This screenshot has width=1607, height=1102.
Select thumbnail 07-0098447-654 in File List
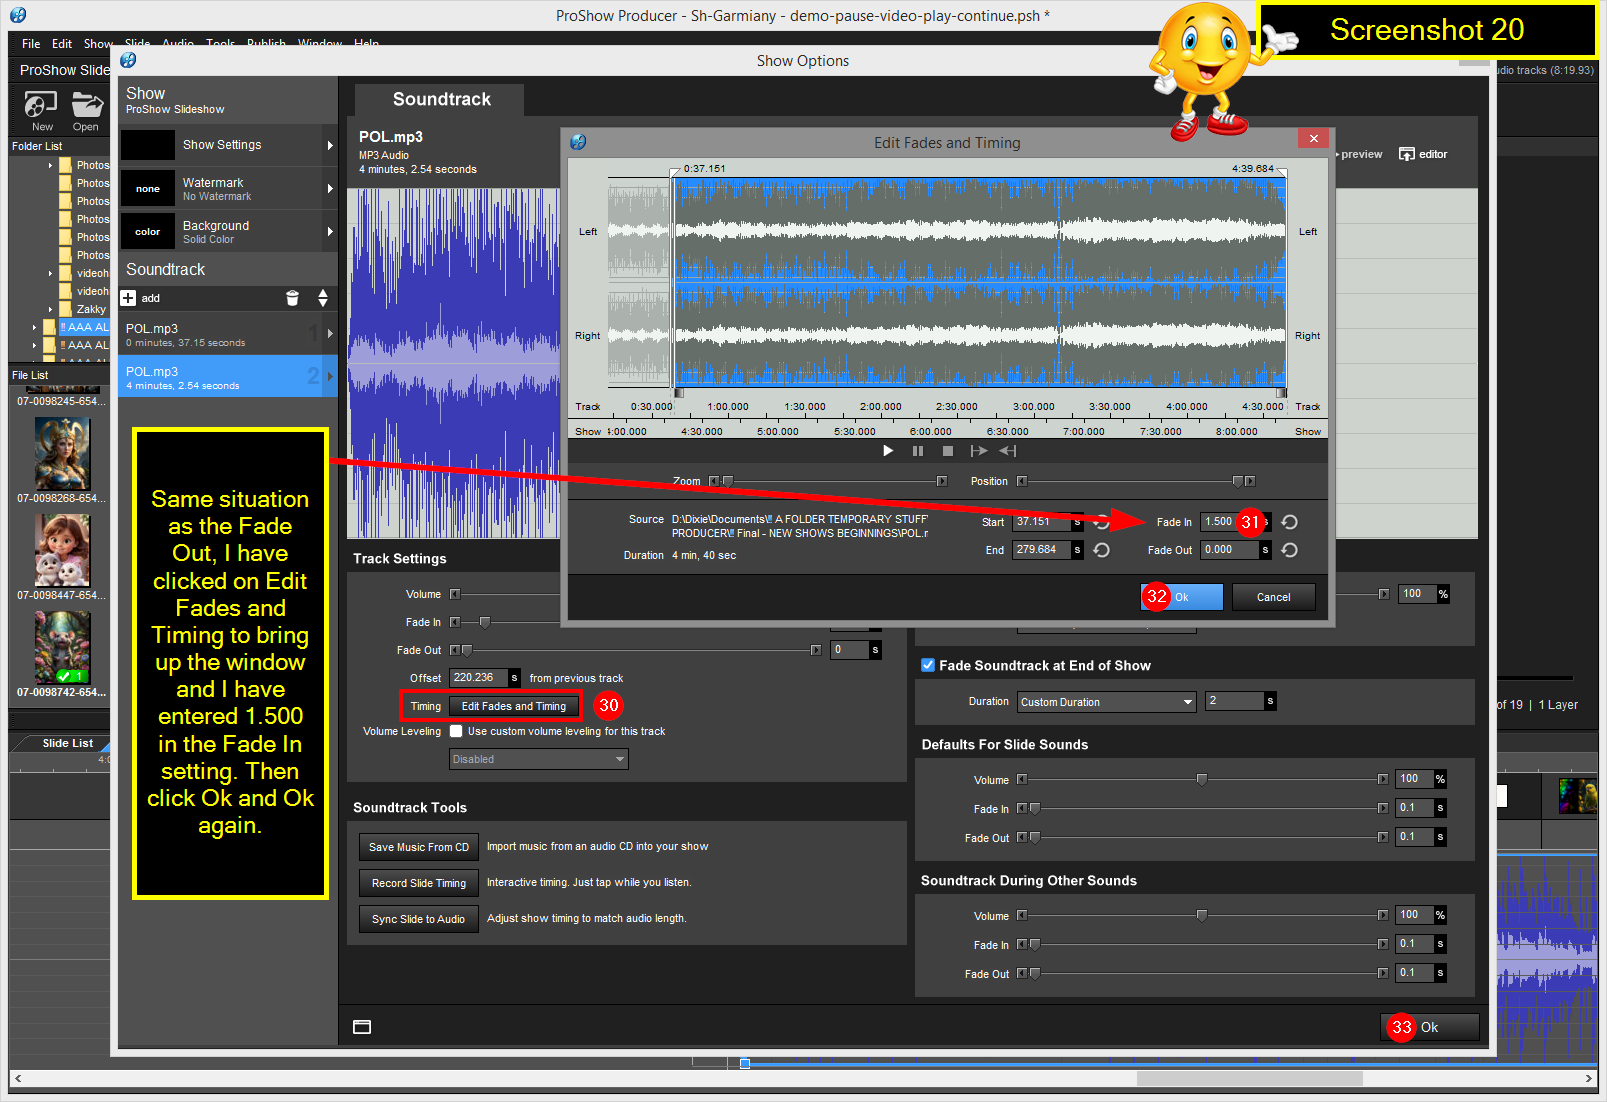(62, 551)
